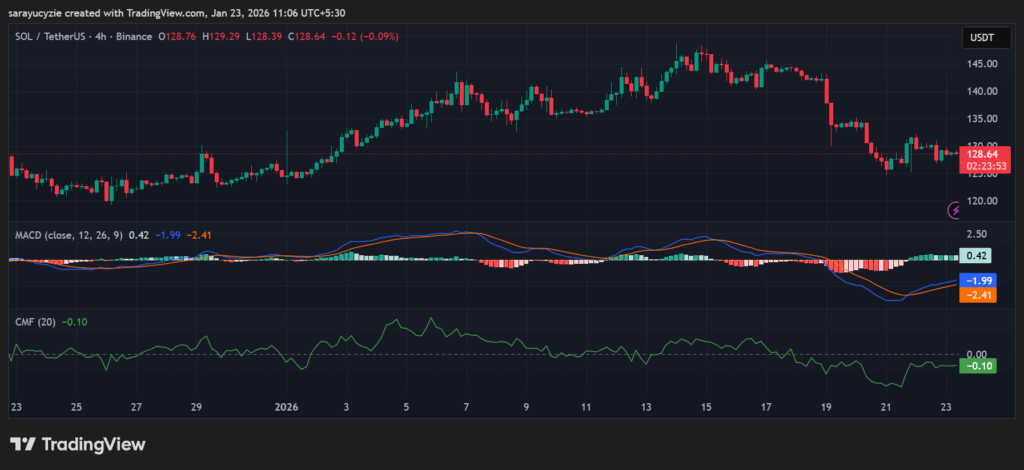Open the USDT currency selector

tap(979, 37)
